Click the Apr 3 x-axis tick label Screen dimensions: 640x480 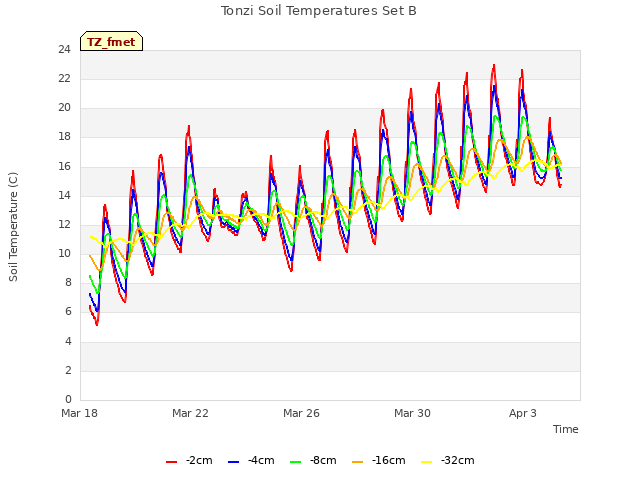pos(523,413)
